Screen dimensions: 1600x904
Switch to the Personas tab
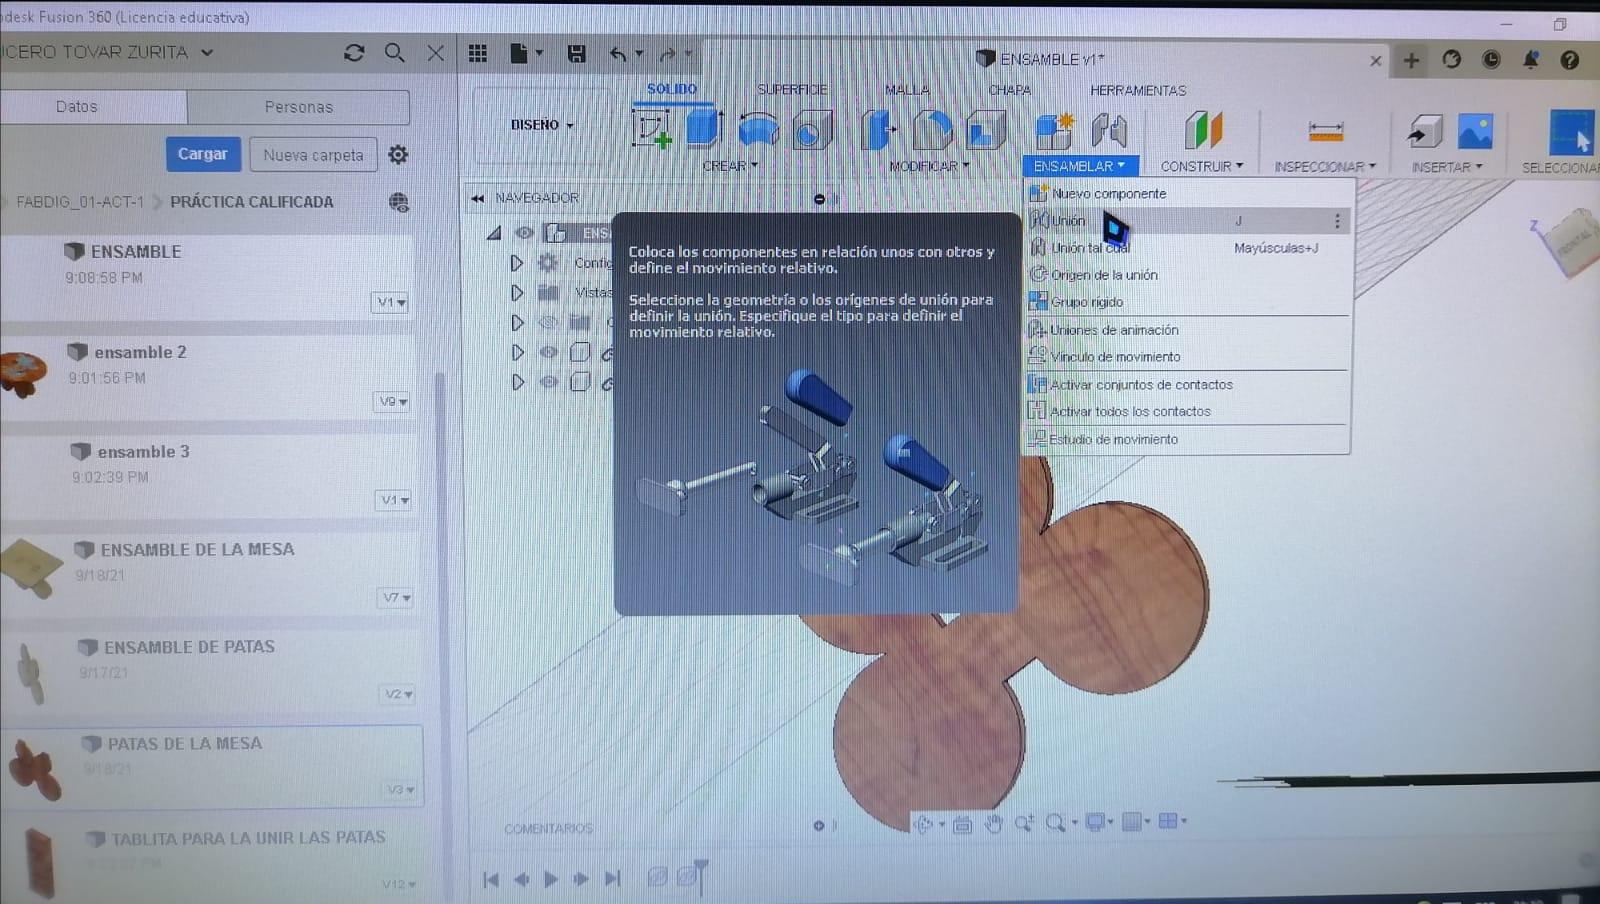298,107
